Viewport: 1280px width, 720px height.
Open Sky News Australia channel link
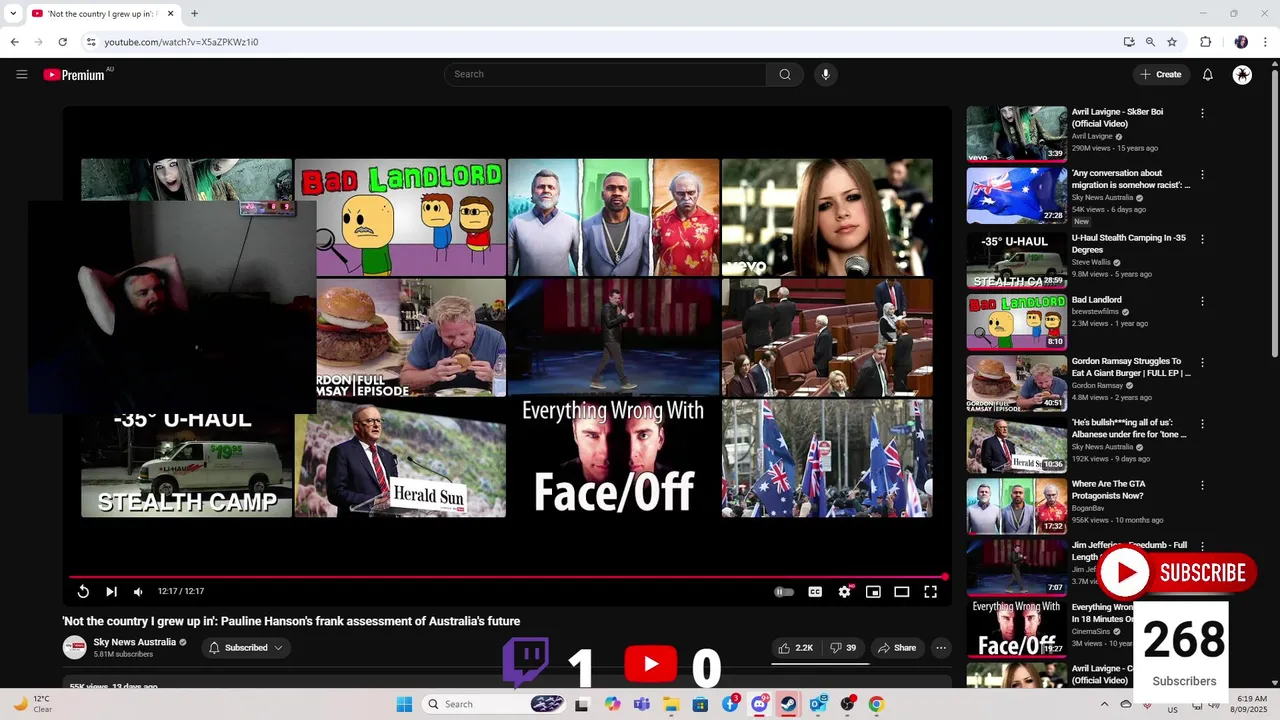point(134,642)
